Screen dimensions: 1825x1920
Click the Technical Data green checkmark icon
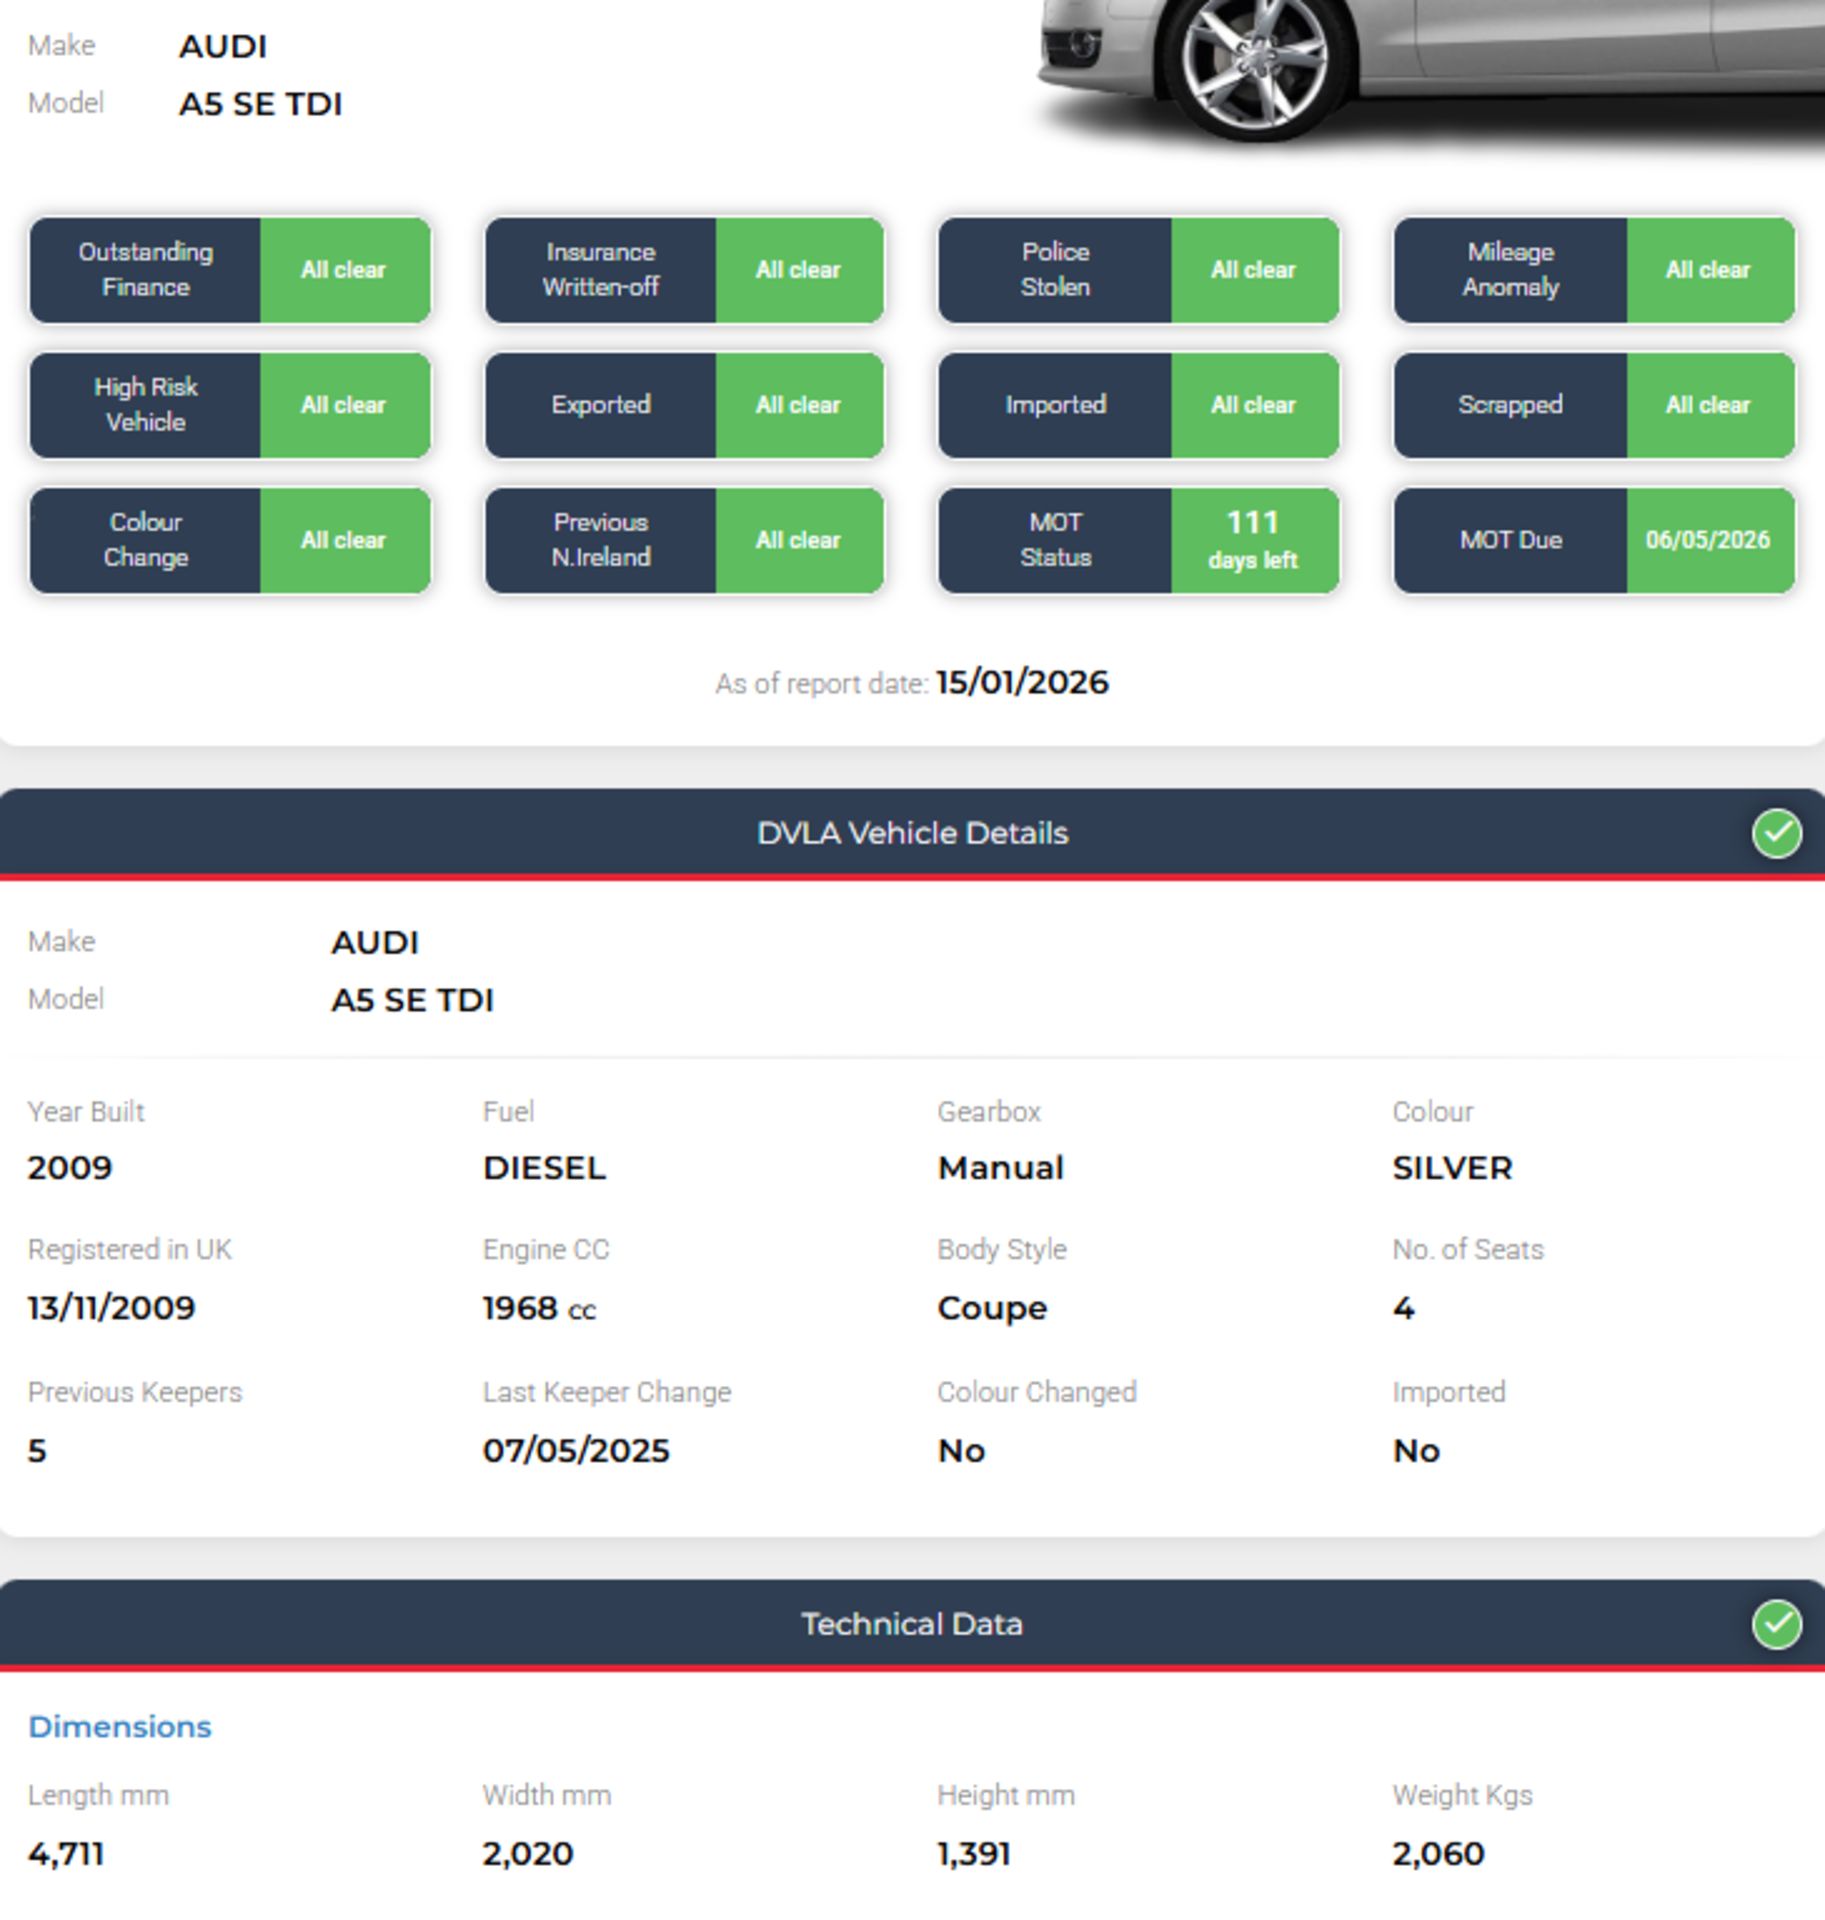click(x=1776, y=1624)
